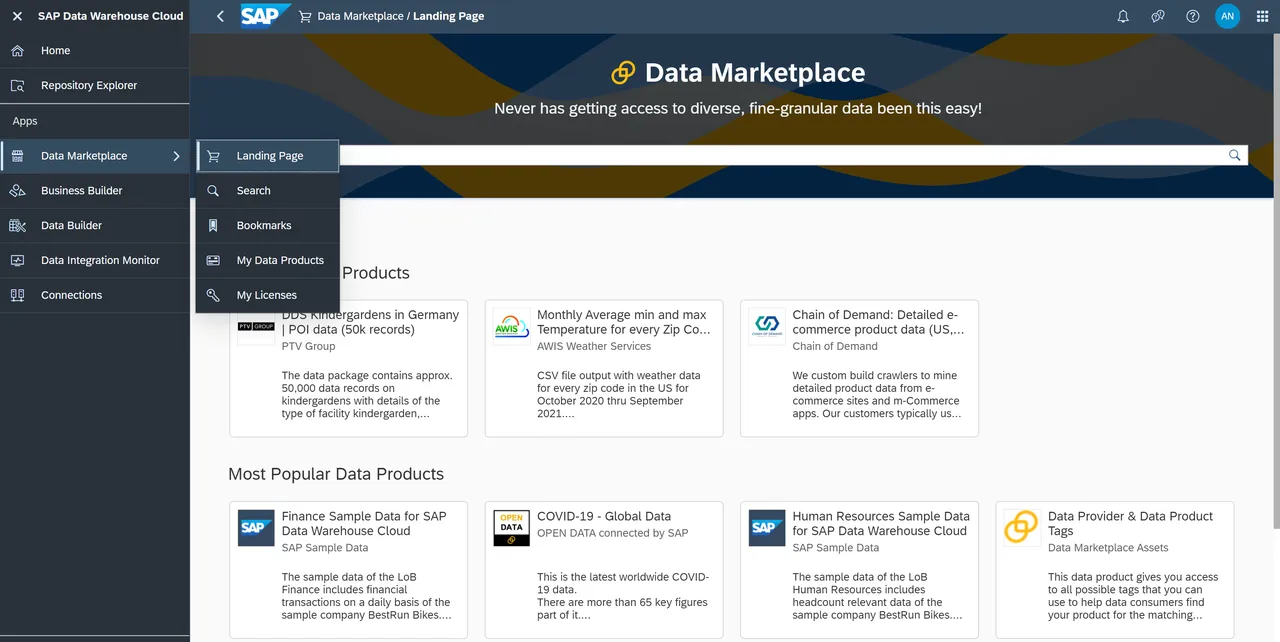Select Bookmarks in the submenu
The width and height of the screenshot is (1280, 642).
tap(268, 226)
